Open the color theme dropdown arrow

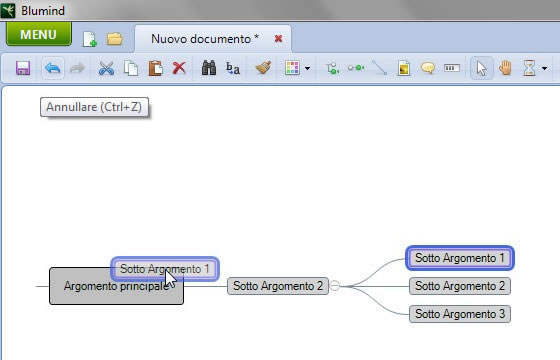click(x=308, y=68)
